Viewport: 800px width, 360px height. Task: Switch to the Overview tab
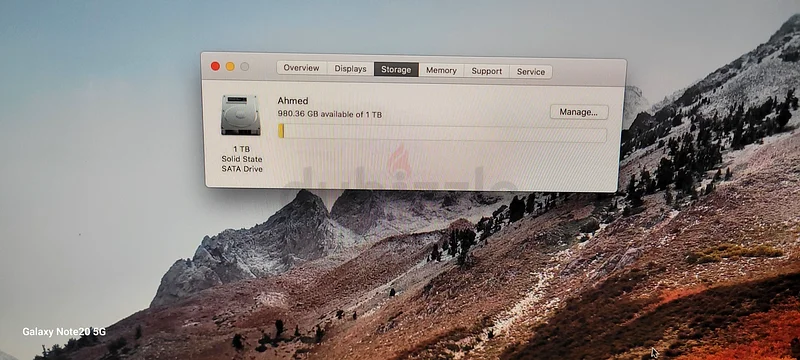pyautogui.click(x=302, y=68)
